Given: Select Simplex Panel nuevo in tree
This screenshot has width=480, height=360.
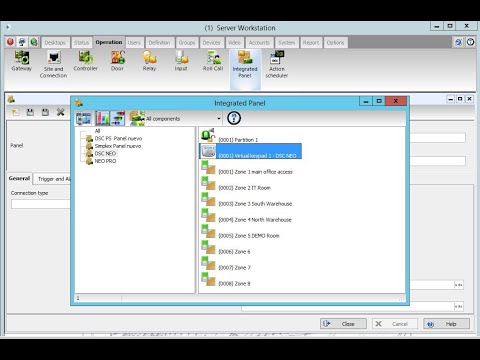Looking at the screenshot, I should [118, 146].
